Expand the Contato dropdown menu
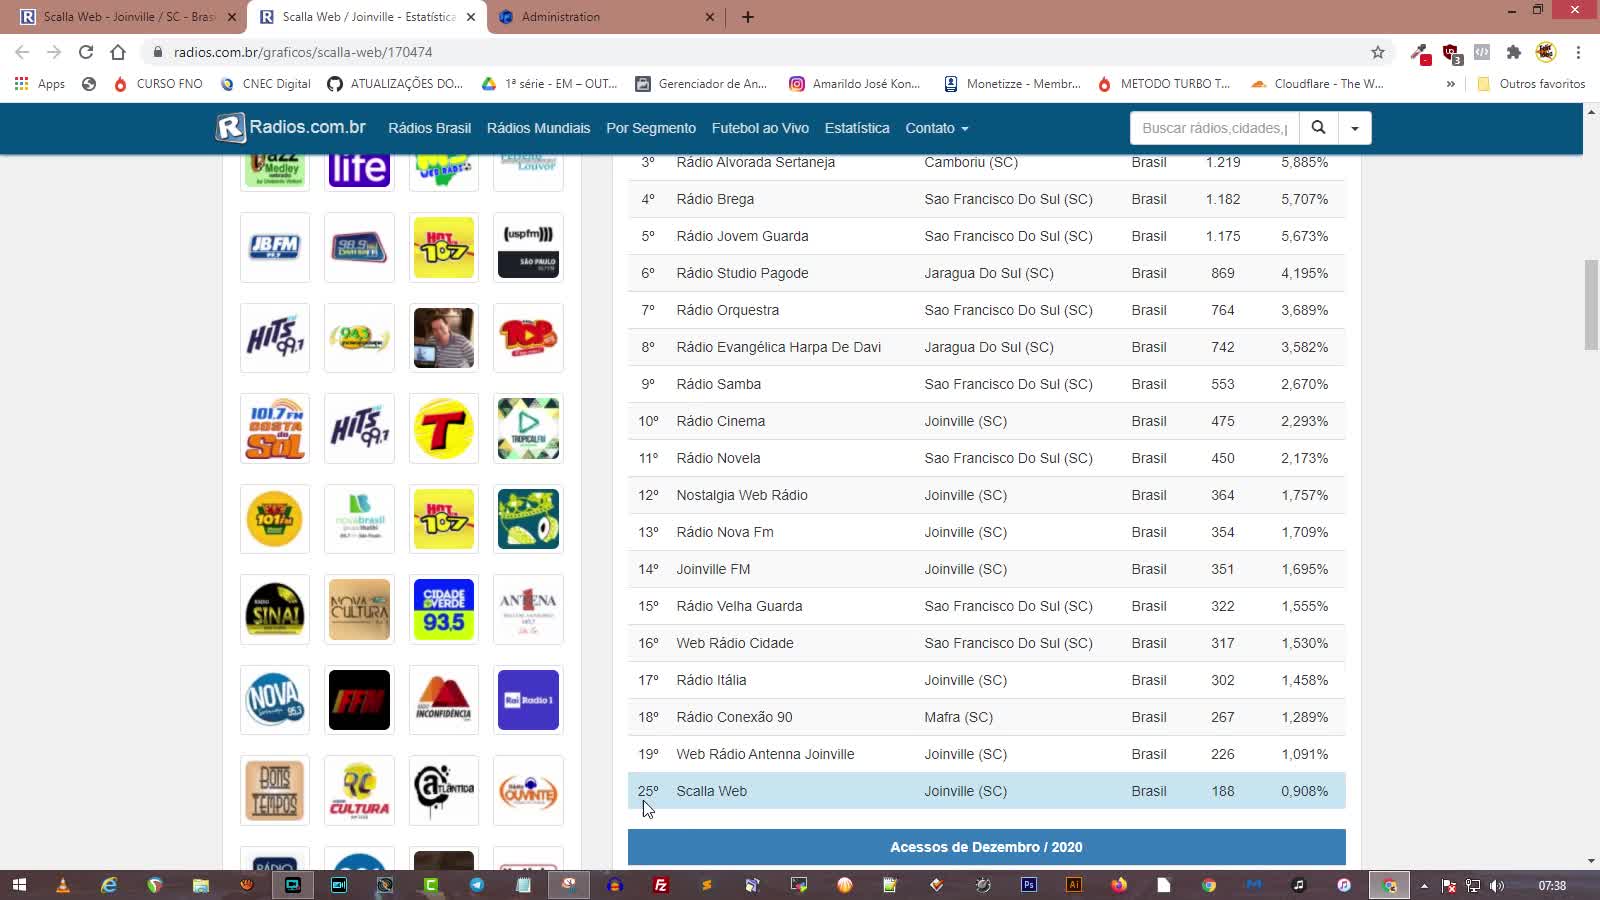Image resolution: width=1600 pixels, height=900 pixels. pos(937,128)
